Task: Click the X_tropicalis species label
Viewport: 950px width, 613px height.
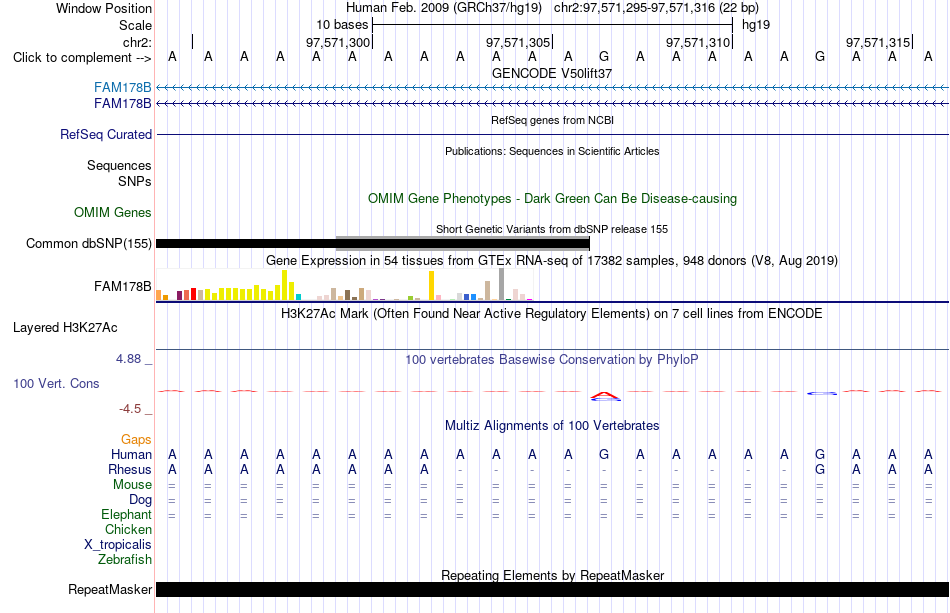Action: [118, 545]
